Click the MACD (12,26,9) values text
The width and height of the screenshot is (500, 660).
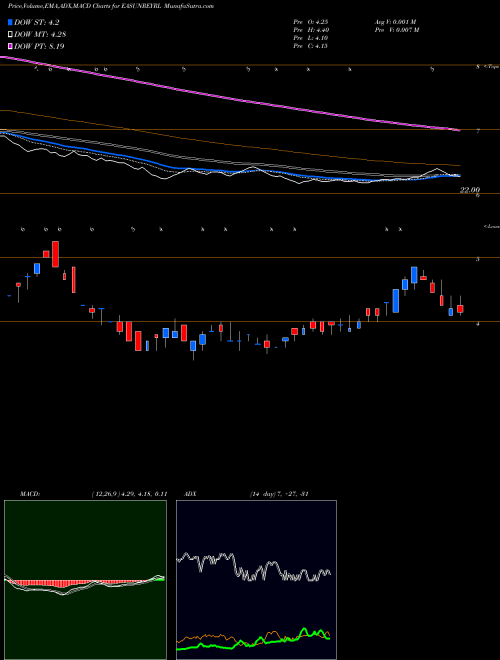click(129, 494)
